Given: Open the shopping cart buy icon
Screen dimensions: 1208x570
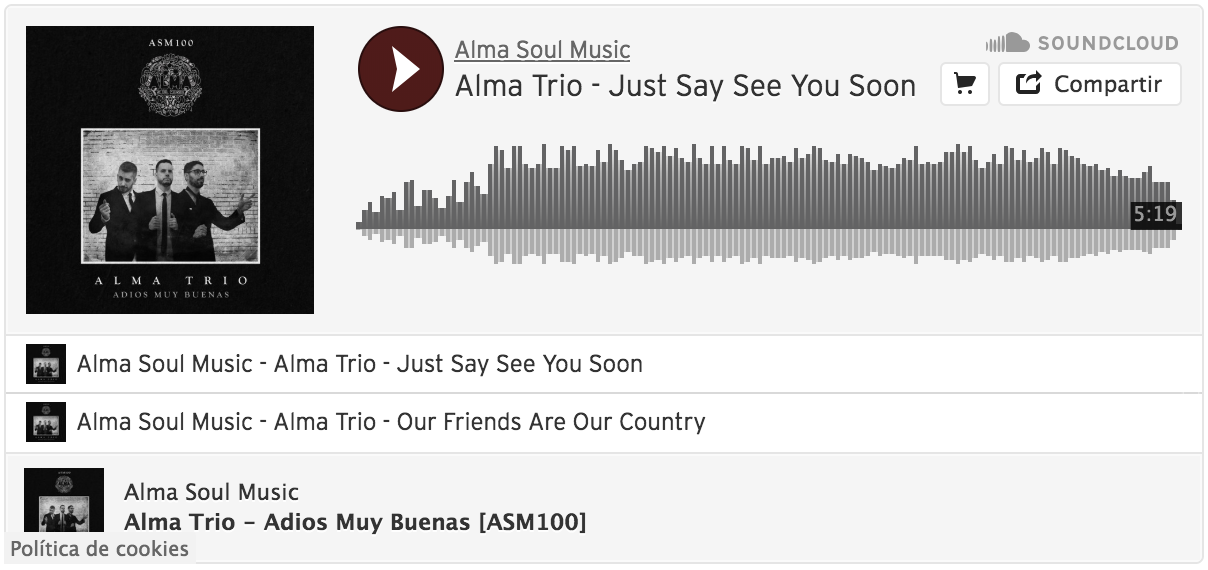Looking at the screenshot, I should tap(965, 84).
